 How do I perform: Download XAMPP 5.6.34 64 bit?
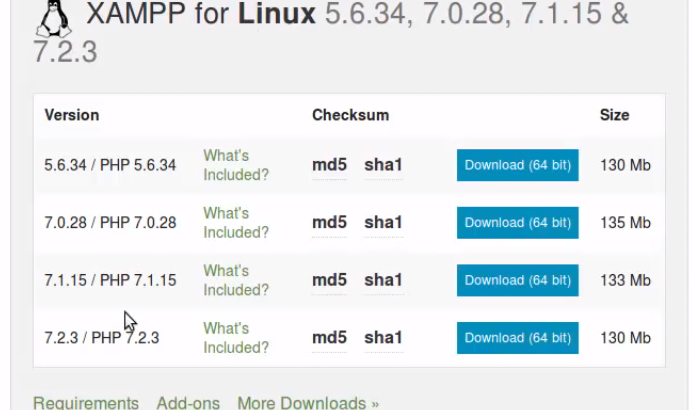(517, 165)
